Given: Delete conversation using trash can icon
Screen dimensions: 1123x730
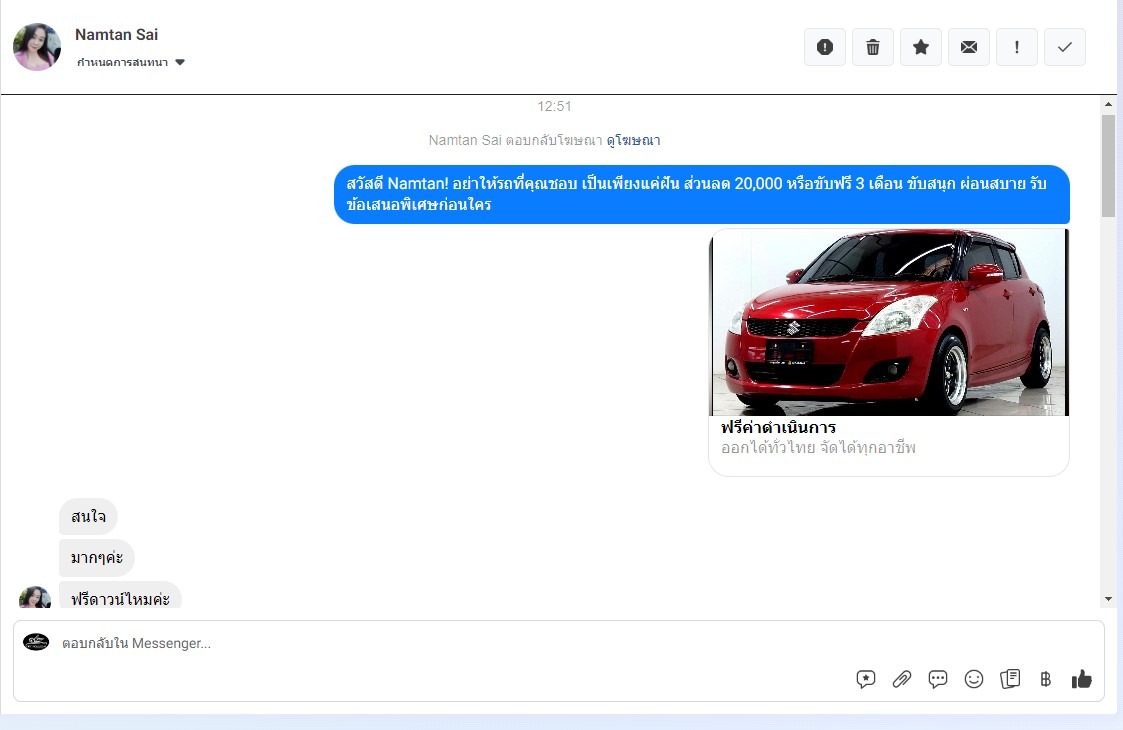Looking at the screenshot, I should (873, 47).
